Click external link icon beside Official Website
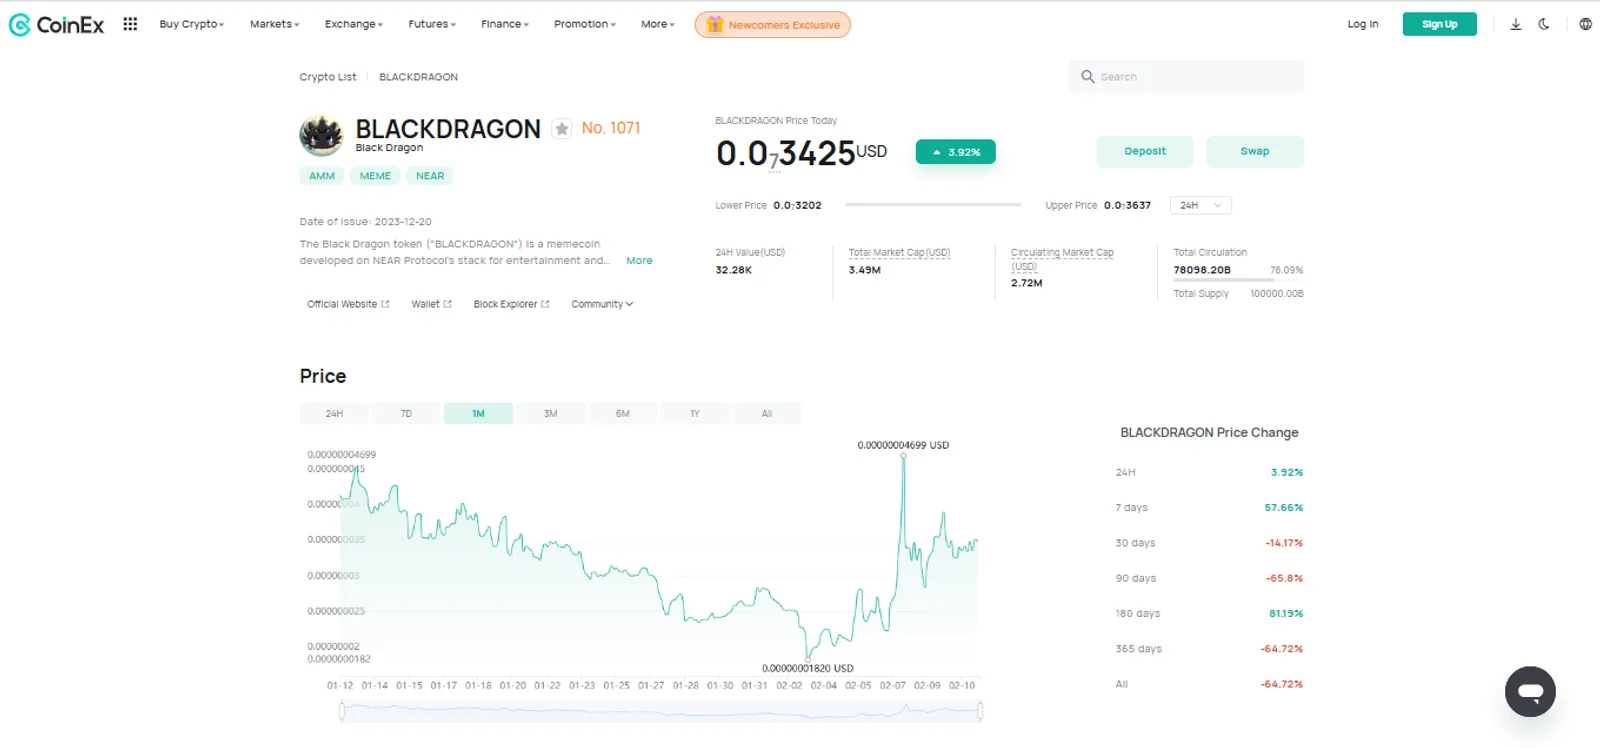This screenshot has width=1600, height=748. [x=385, y=304]
